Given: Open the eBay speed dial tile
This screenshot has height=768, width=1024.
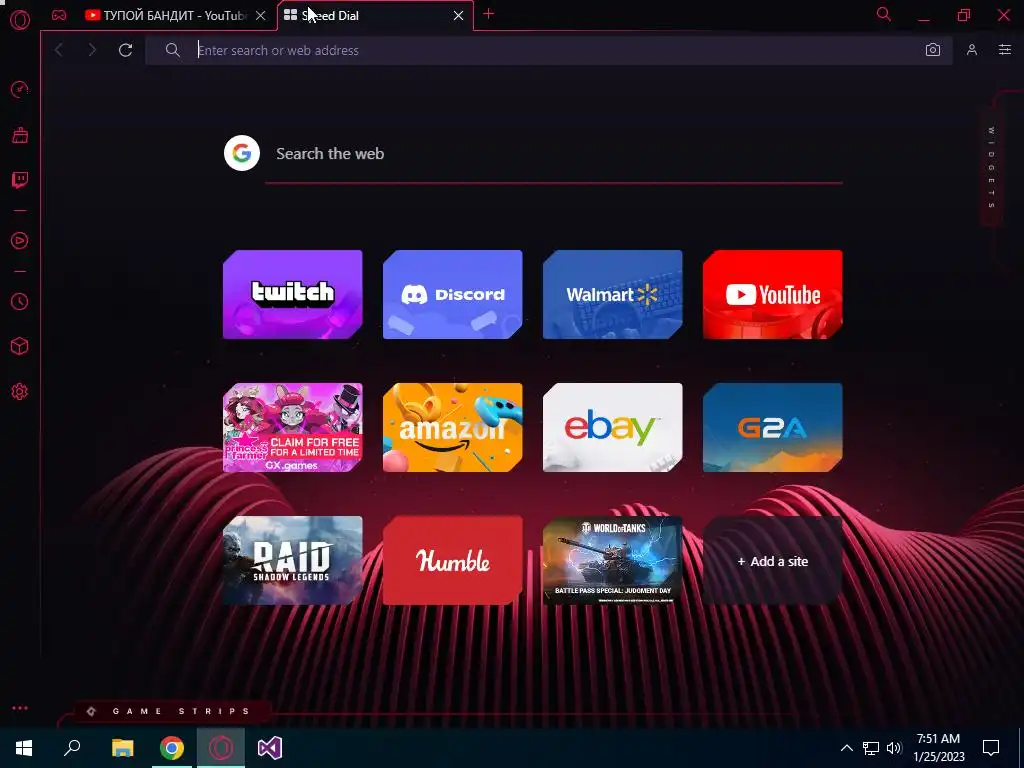Looking at the screenshot, I should pos(613,428).
